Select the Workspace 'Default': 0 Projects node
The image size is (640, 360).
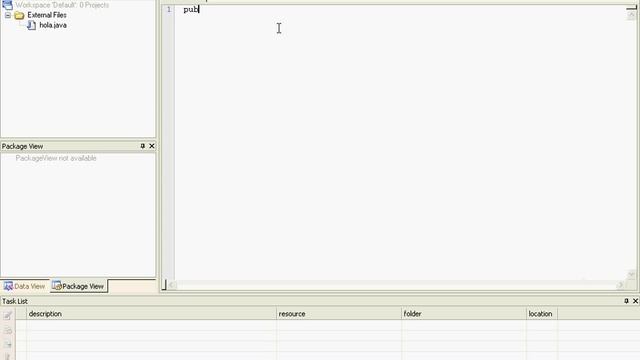(x=62, y=5)
